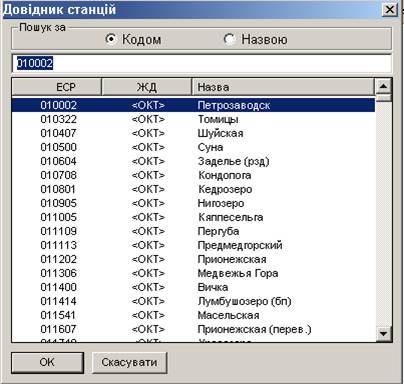Select the Предмедгорский station row

193,245
